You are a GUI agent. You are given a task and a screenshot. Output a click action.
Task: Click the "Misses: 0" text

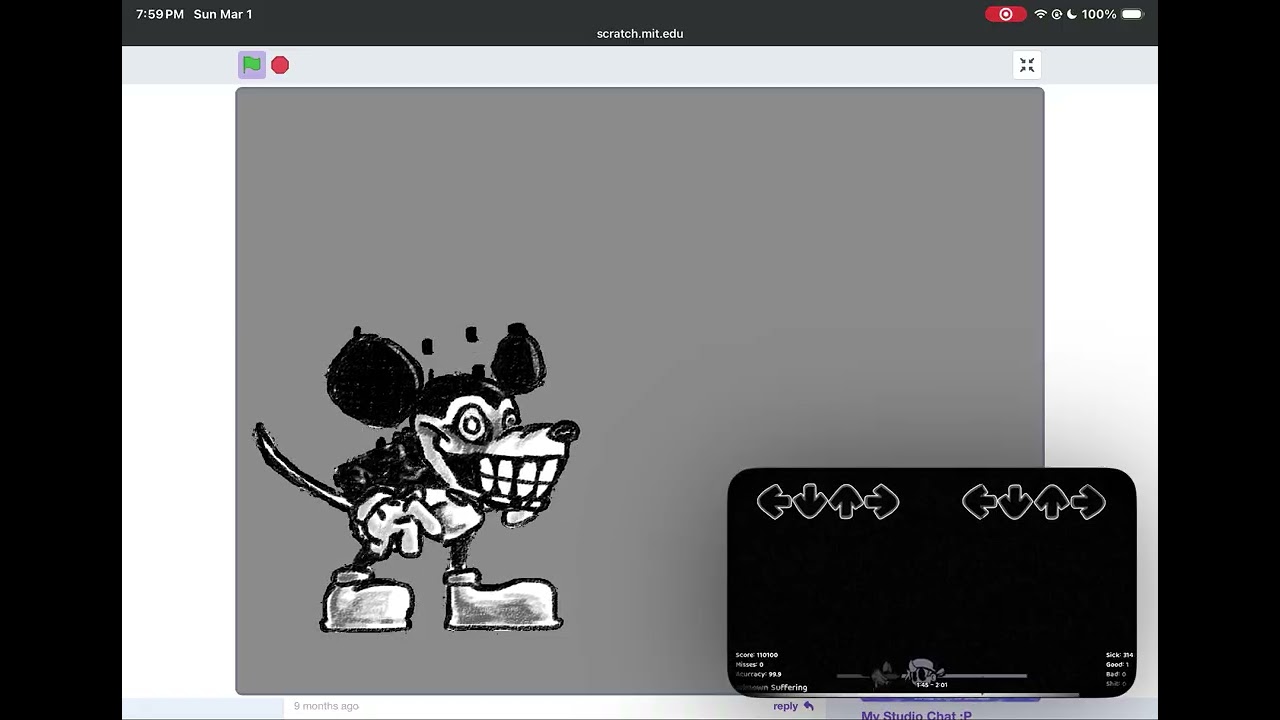[x=749, y=664]
